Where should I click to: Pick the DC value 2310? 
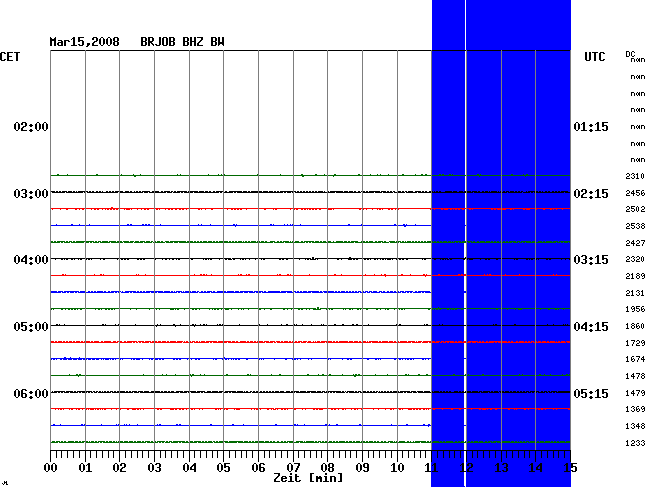pyautogui.click(x=635, y=176)
